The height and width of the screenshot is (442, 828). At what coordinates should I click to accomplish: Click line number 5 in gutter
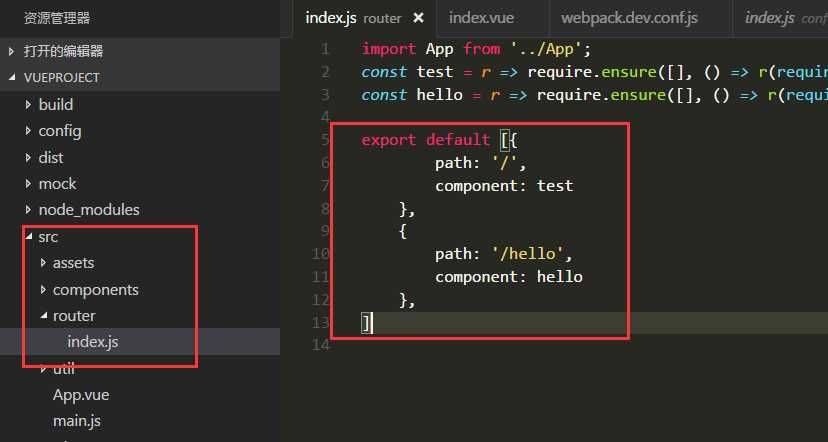click(325, 140)
